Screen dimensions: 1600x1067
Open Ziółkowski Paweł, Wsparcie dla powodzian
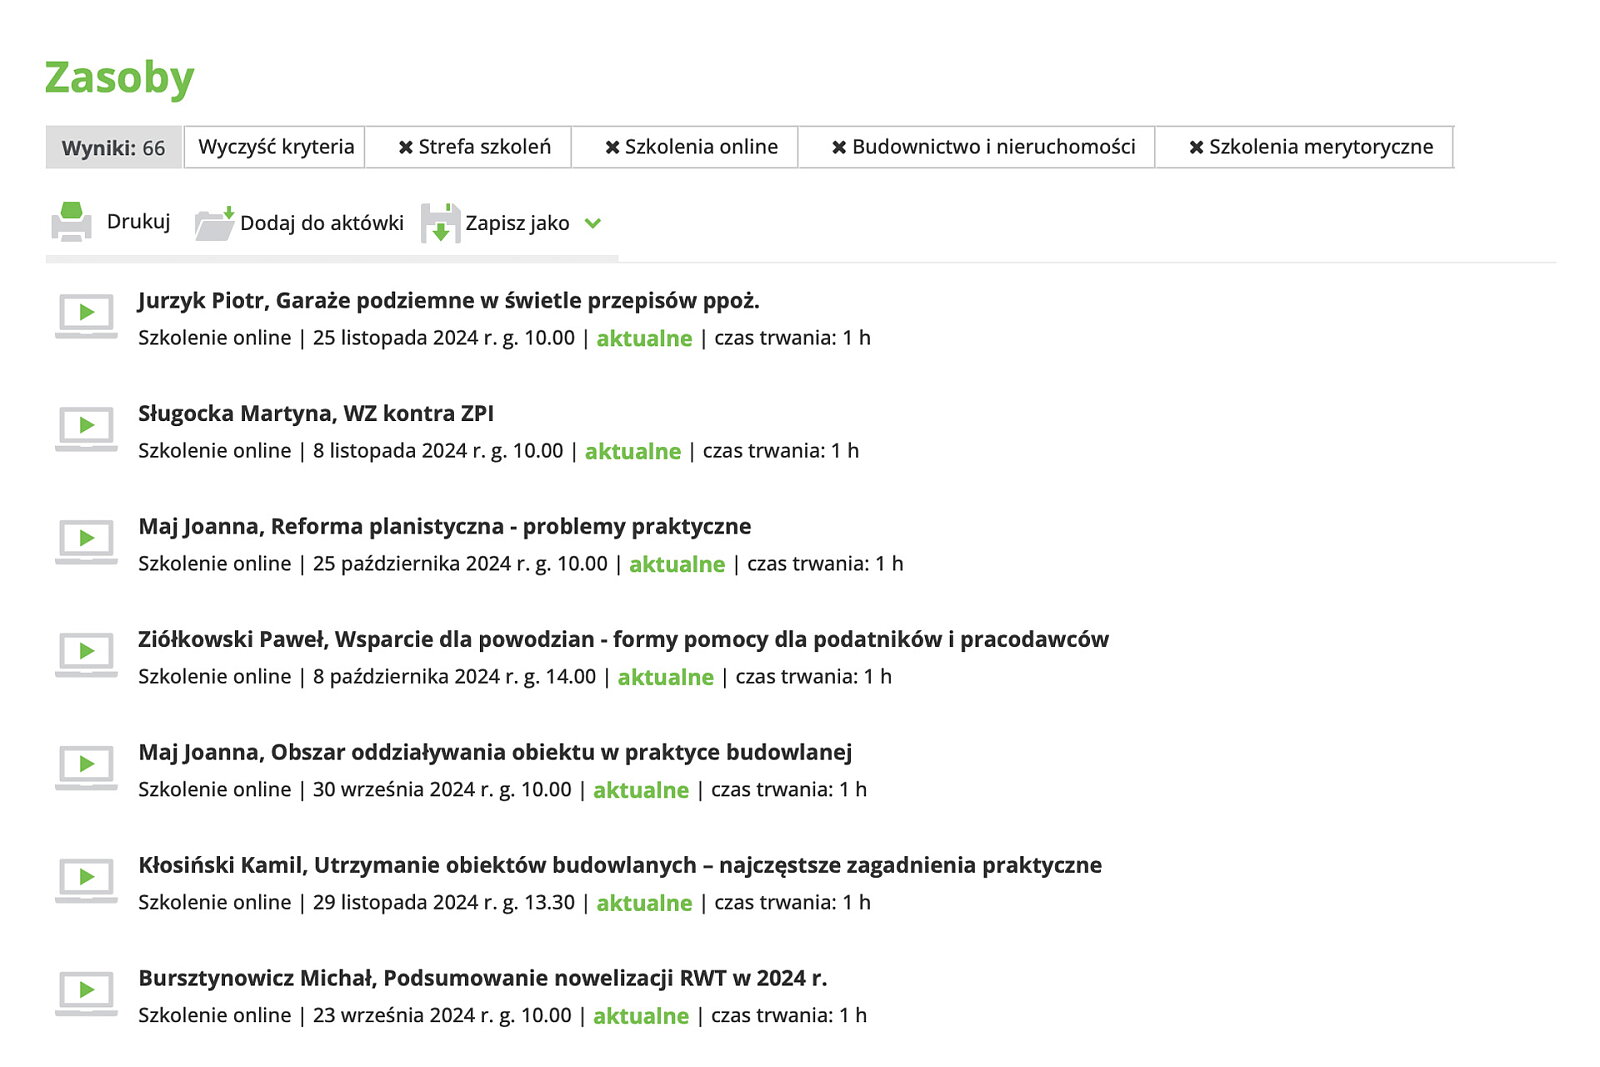[624, 640]
